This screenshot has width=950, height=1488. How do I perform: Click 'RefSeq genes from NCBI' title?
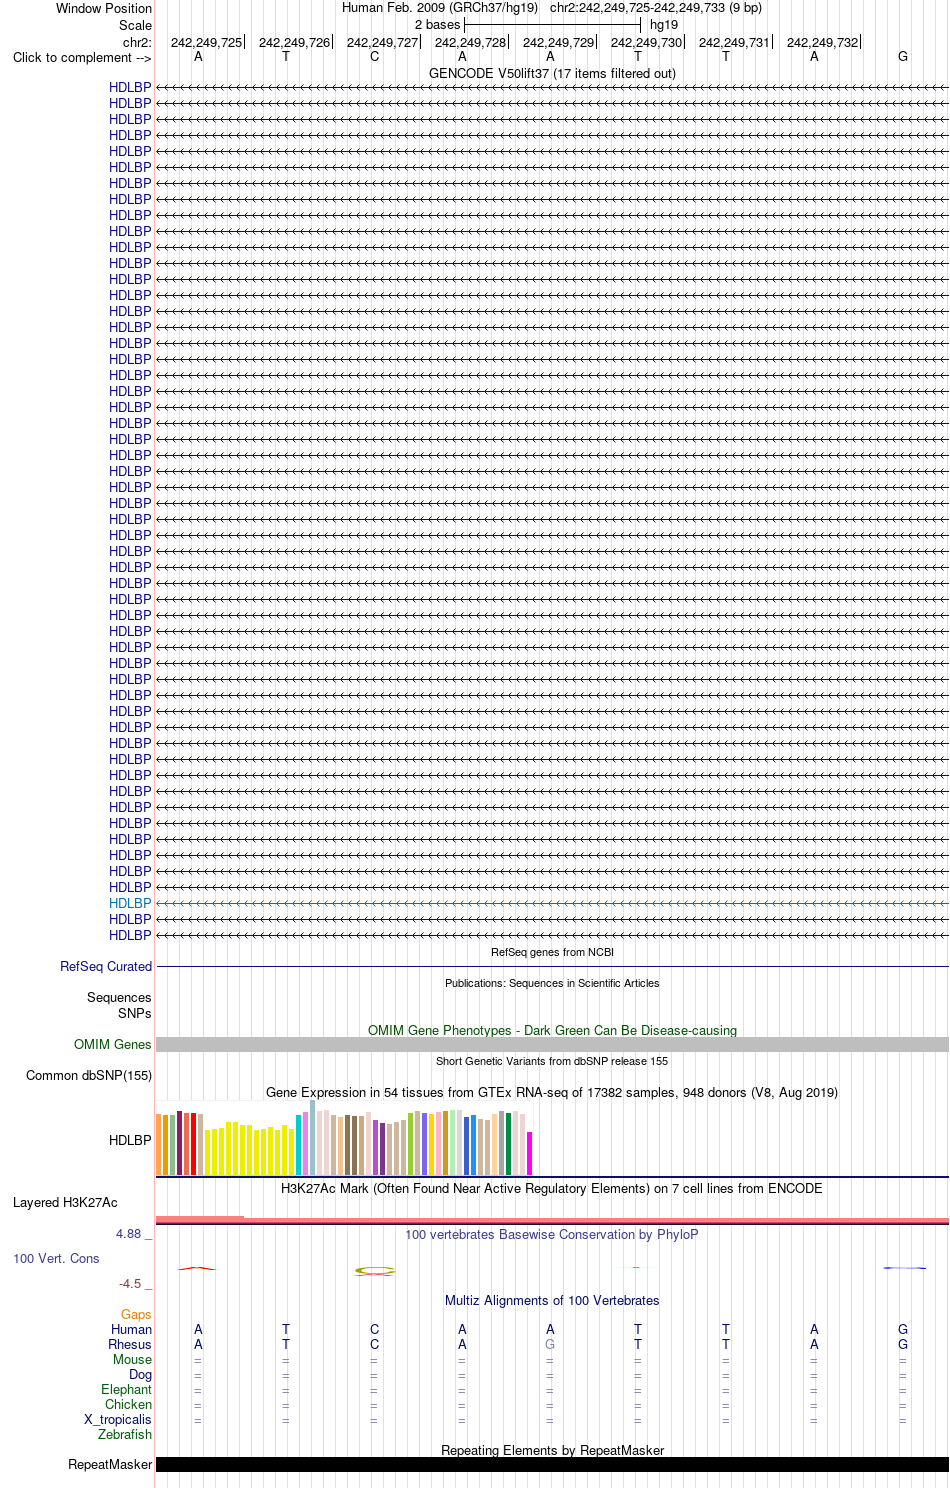coord(552,952)
